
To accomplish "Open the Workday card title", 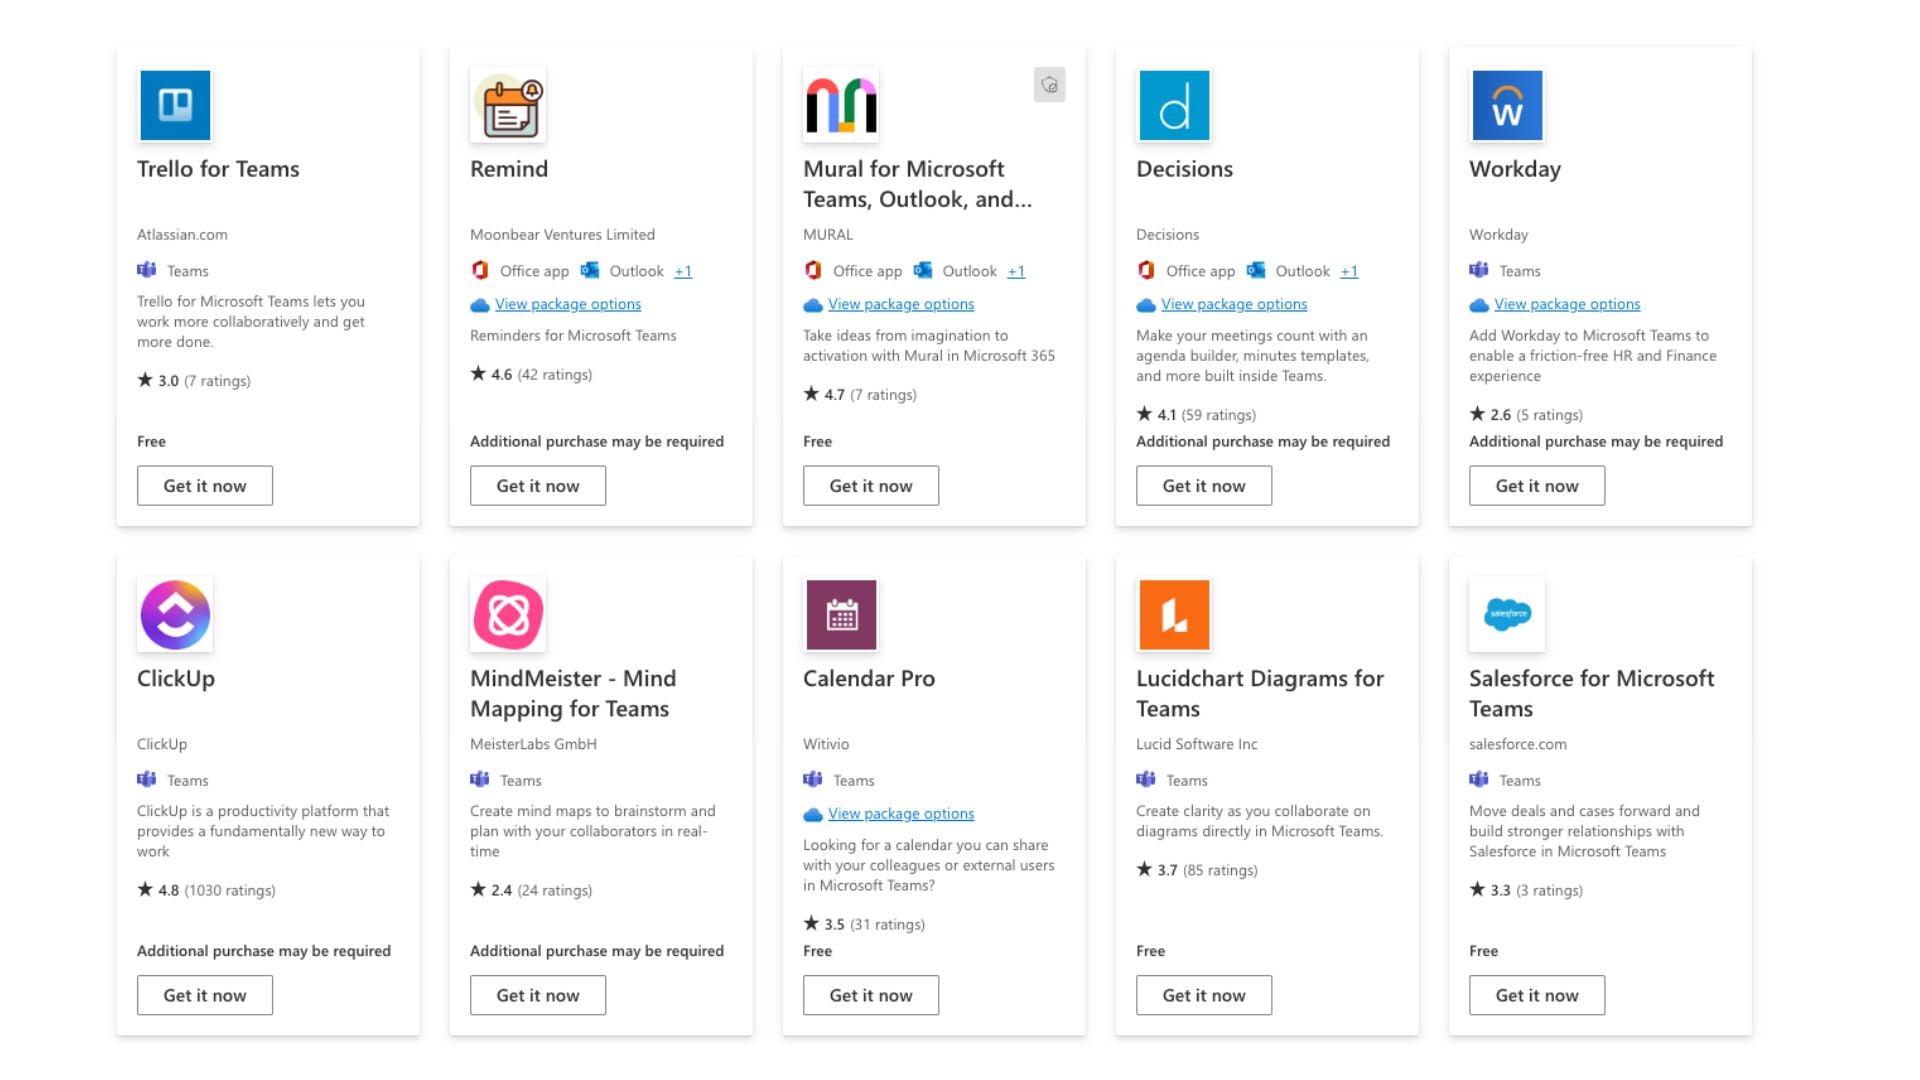I will (x=1515, y=169).
